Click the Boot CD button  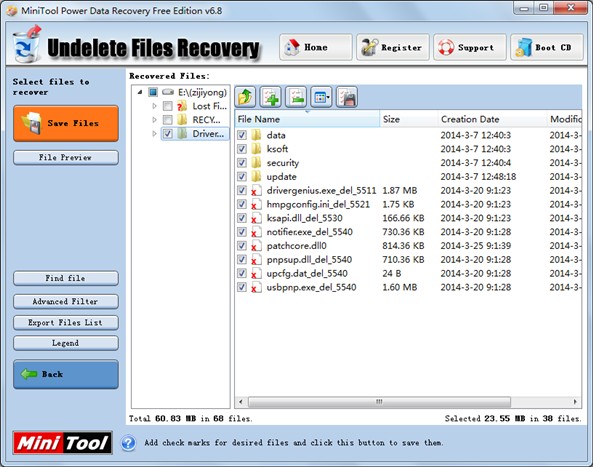click(x=547, y=47)
